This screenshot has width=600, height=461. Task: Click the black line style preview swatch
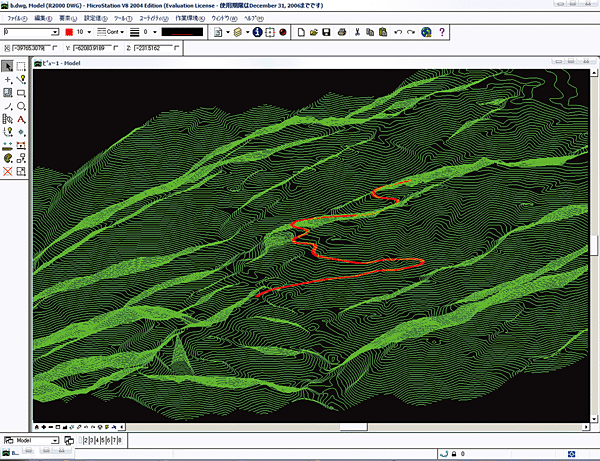click(x=182, y=32)
